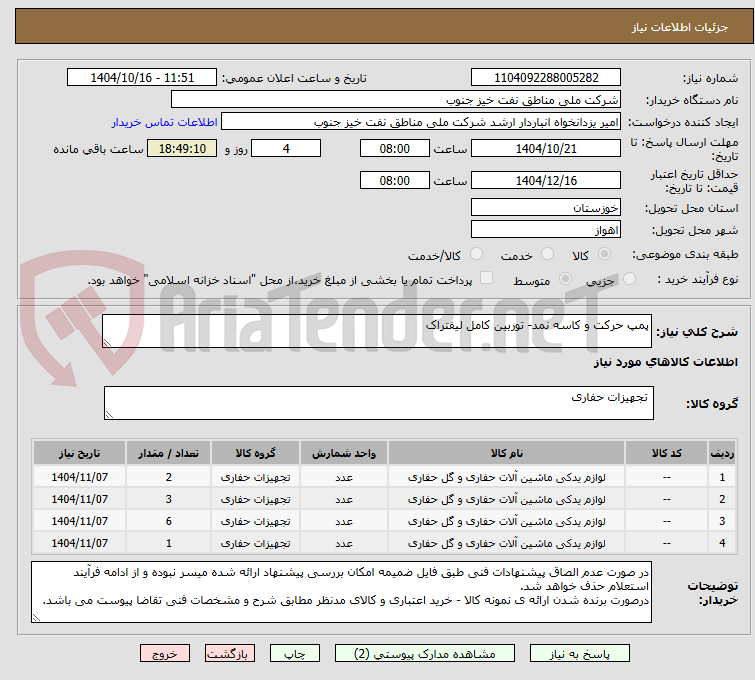Image resolution: width=755 pixels, height=680 pixels.
Task: Click the remaining time 18:49:10 field
Action: 182,148
